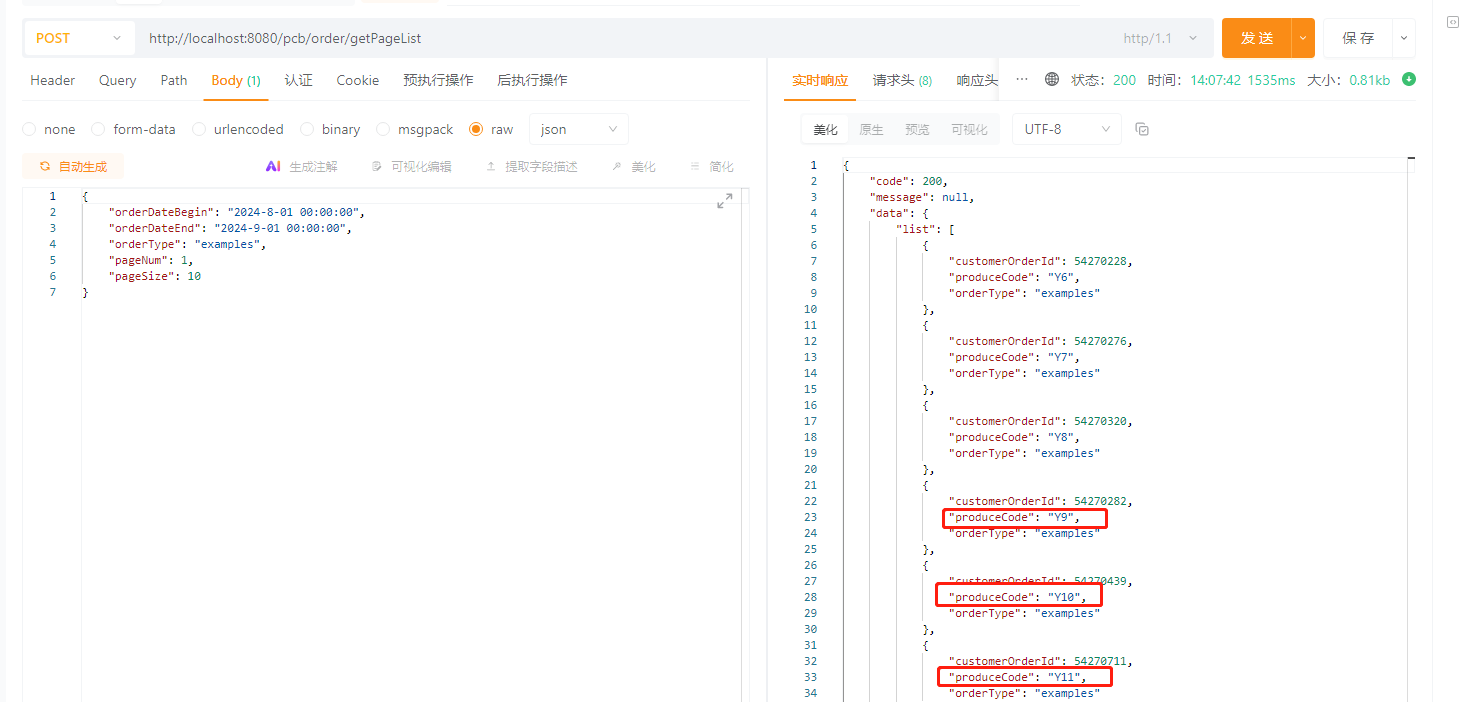Open the POST request method dropdown
Screen dimensions: 1464x702
pyautogui.click(x=78, y=38)
